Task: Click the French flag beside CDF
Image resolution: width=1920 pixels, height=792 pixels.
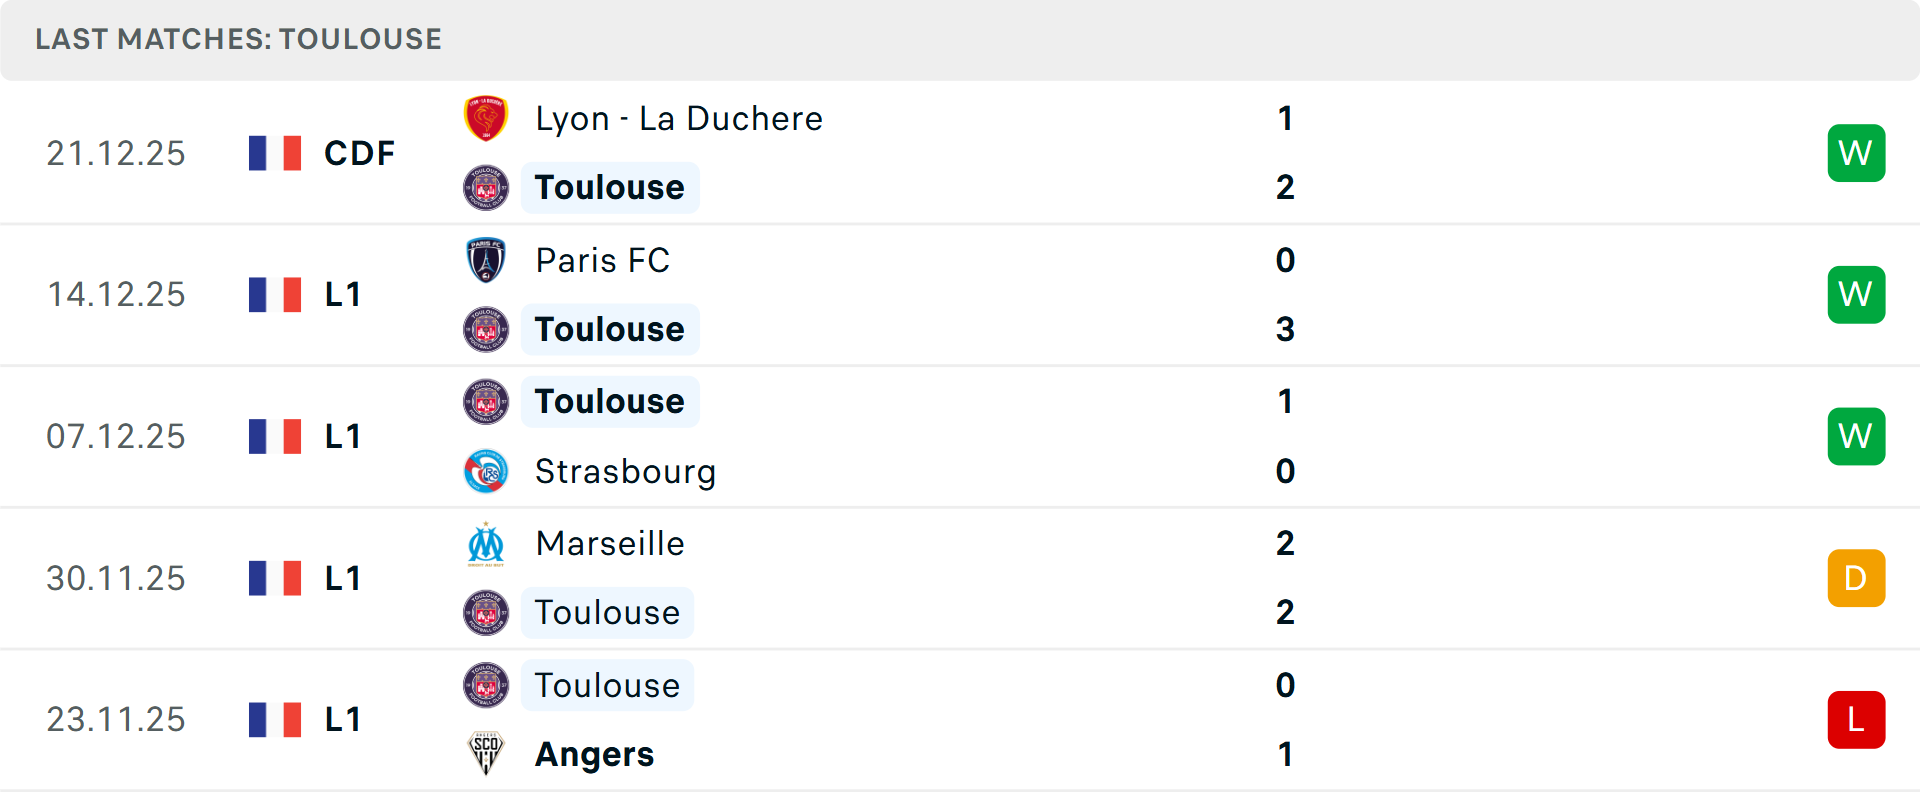Action: [x=275, y=153]
